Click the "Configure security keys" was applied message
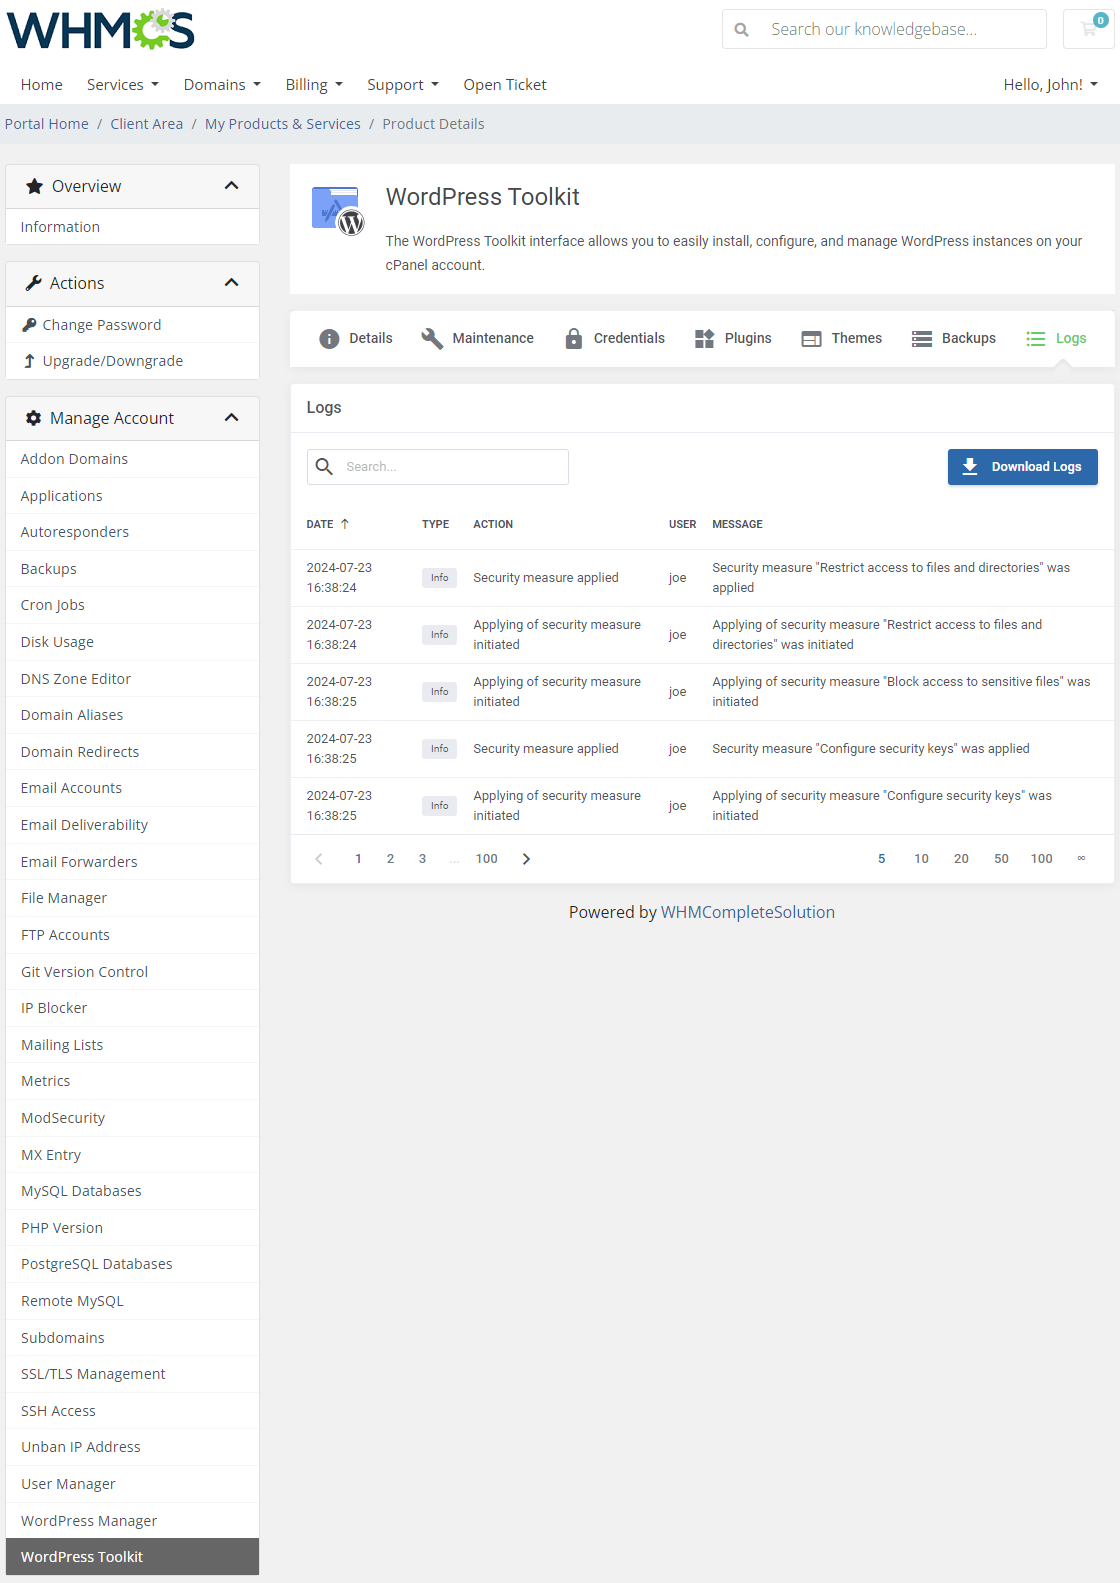 coord(871,749)
